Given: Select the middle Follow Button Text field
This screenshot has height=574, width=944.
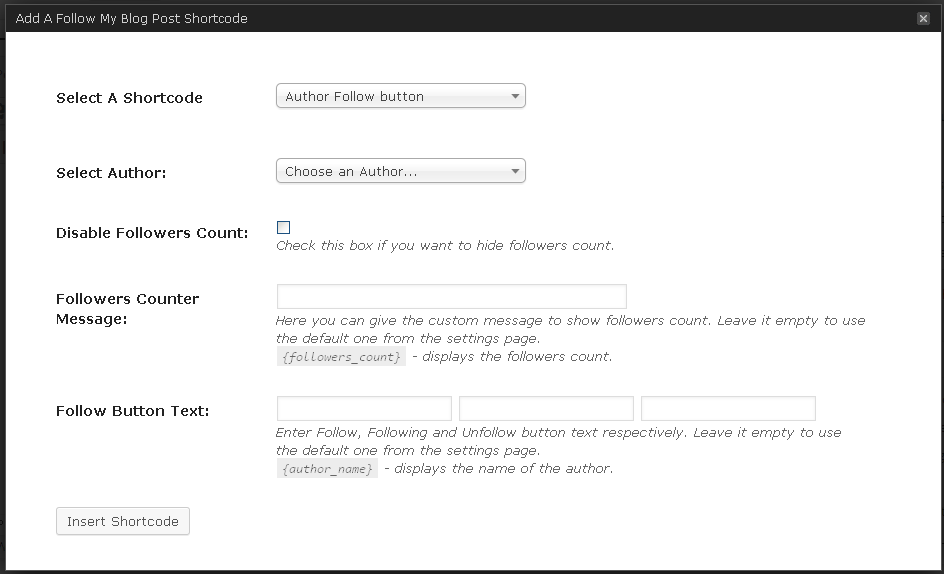Looking at the screenshot, I should click(x=546, y=408).
